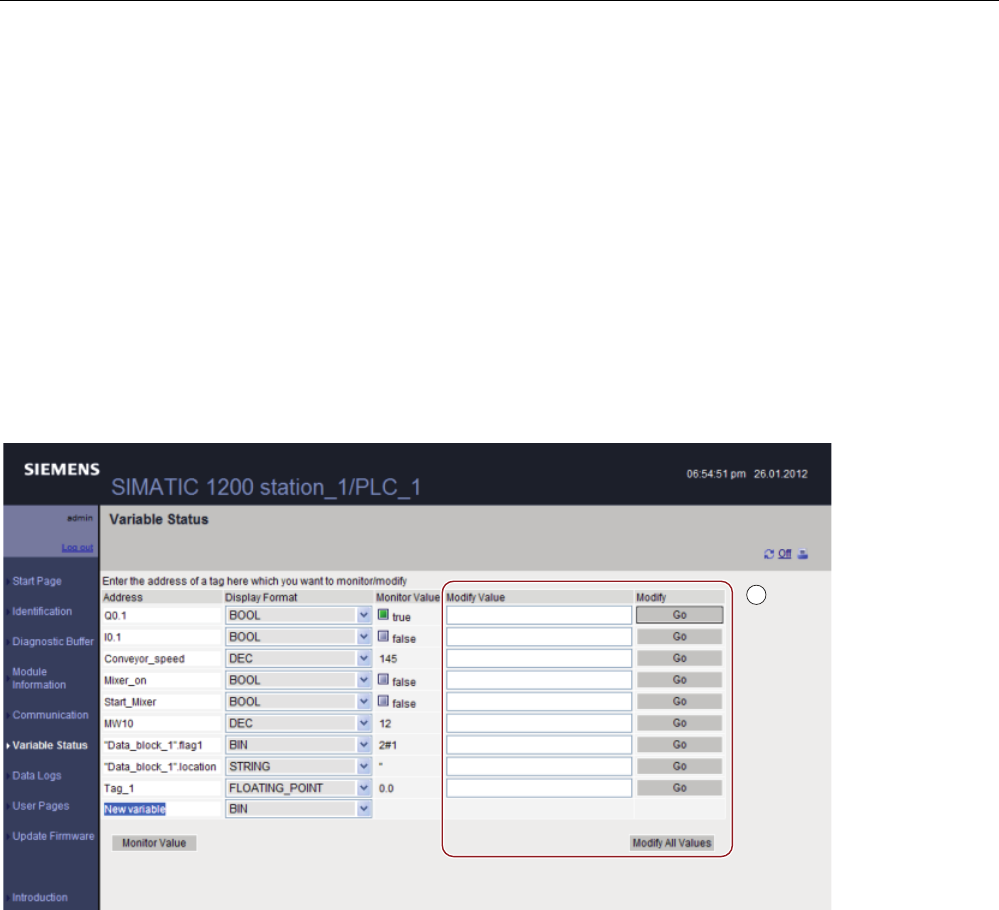
Task: Open the Display Format dropdown for Q0.1
Action: click(x=298, y=615)
